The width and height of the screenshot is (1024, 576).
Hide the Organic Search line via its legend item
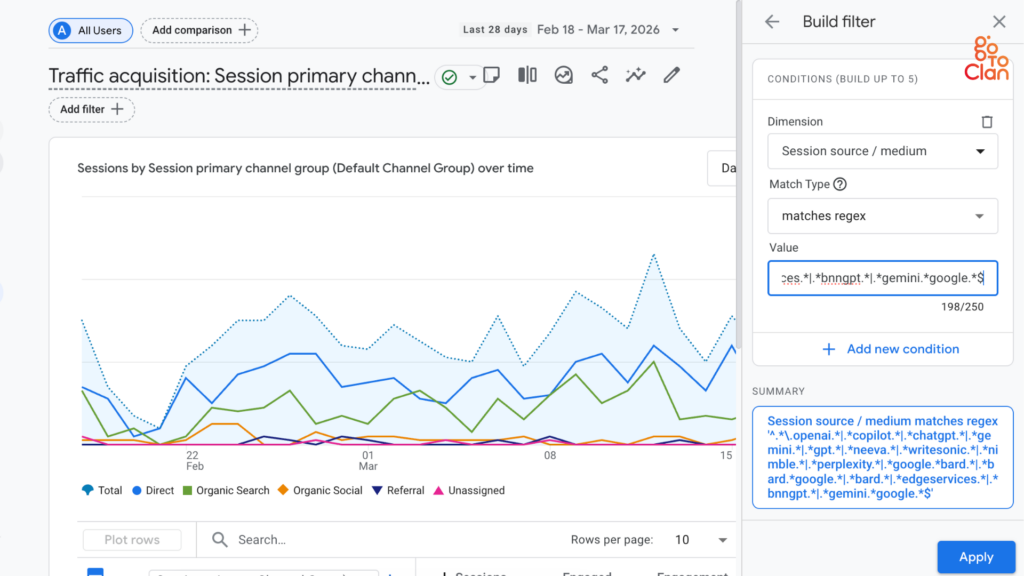[x=226, y=490]
